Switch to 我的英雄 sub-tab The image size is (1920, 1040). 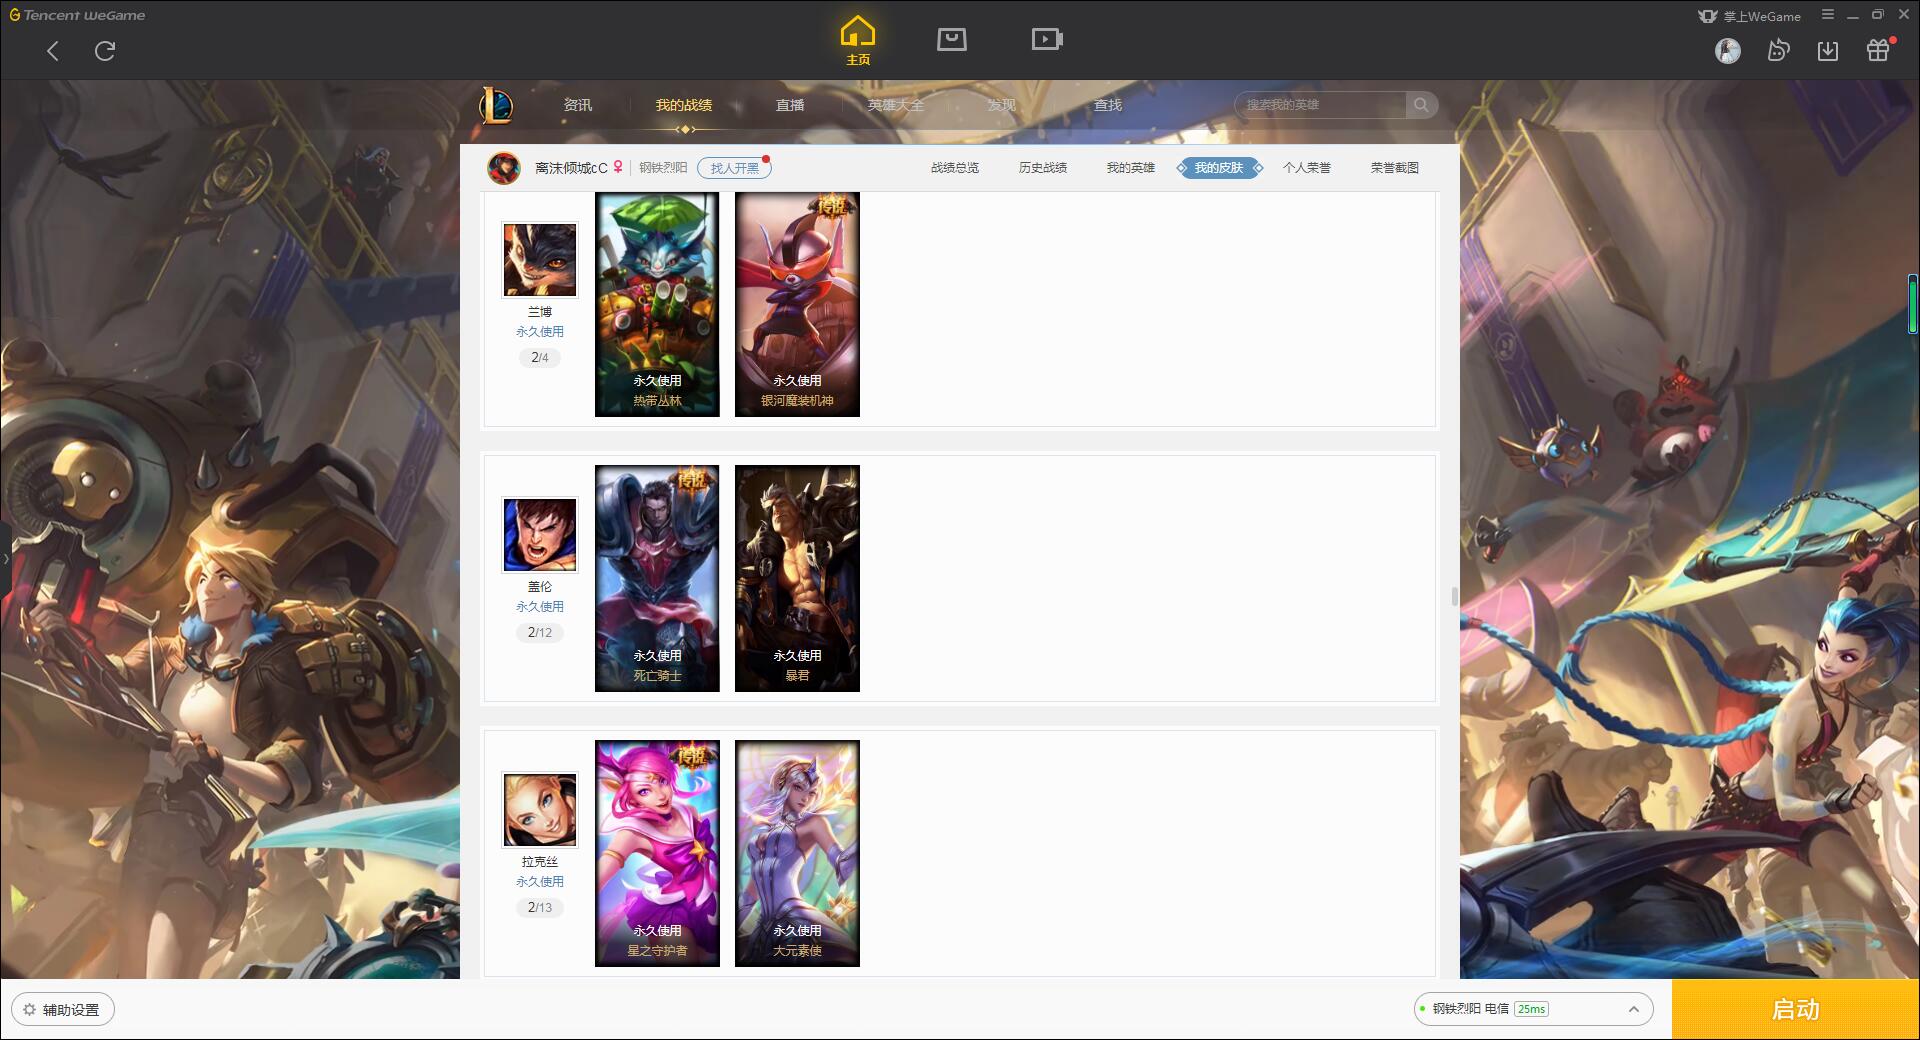[1131, 168]
